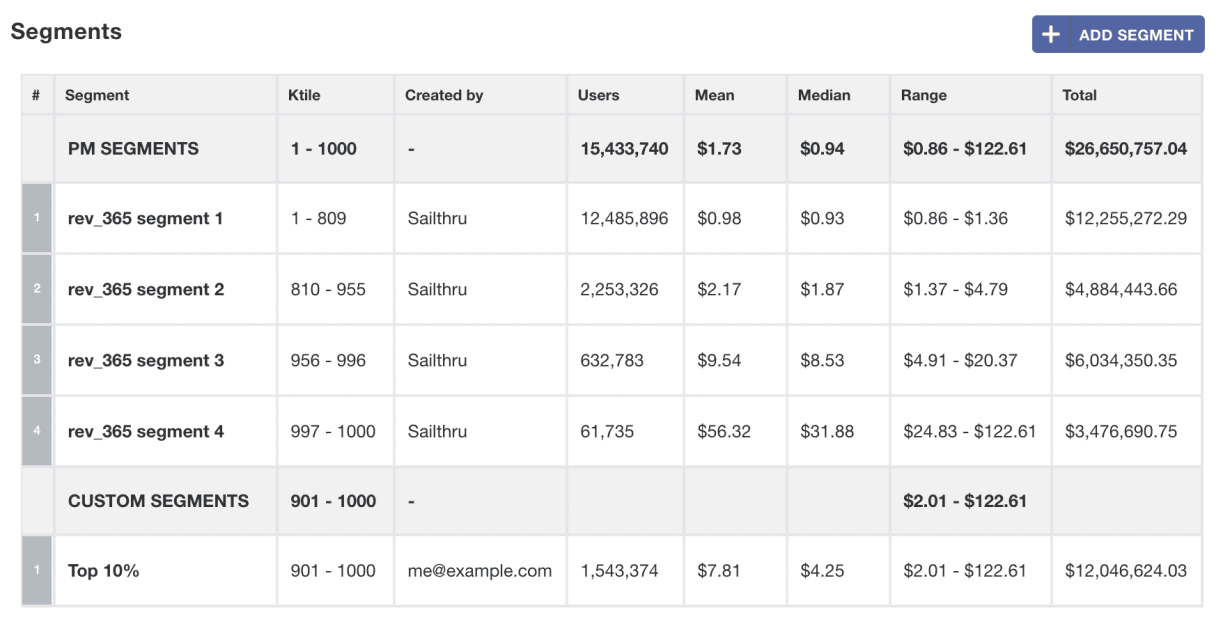Click the me@example.com creator cell
The width and height of the screenshot is (1223, 624).
pos(479,571)
